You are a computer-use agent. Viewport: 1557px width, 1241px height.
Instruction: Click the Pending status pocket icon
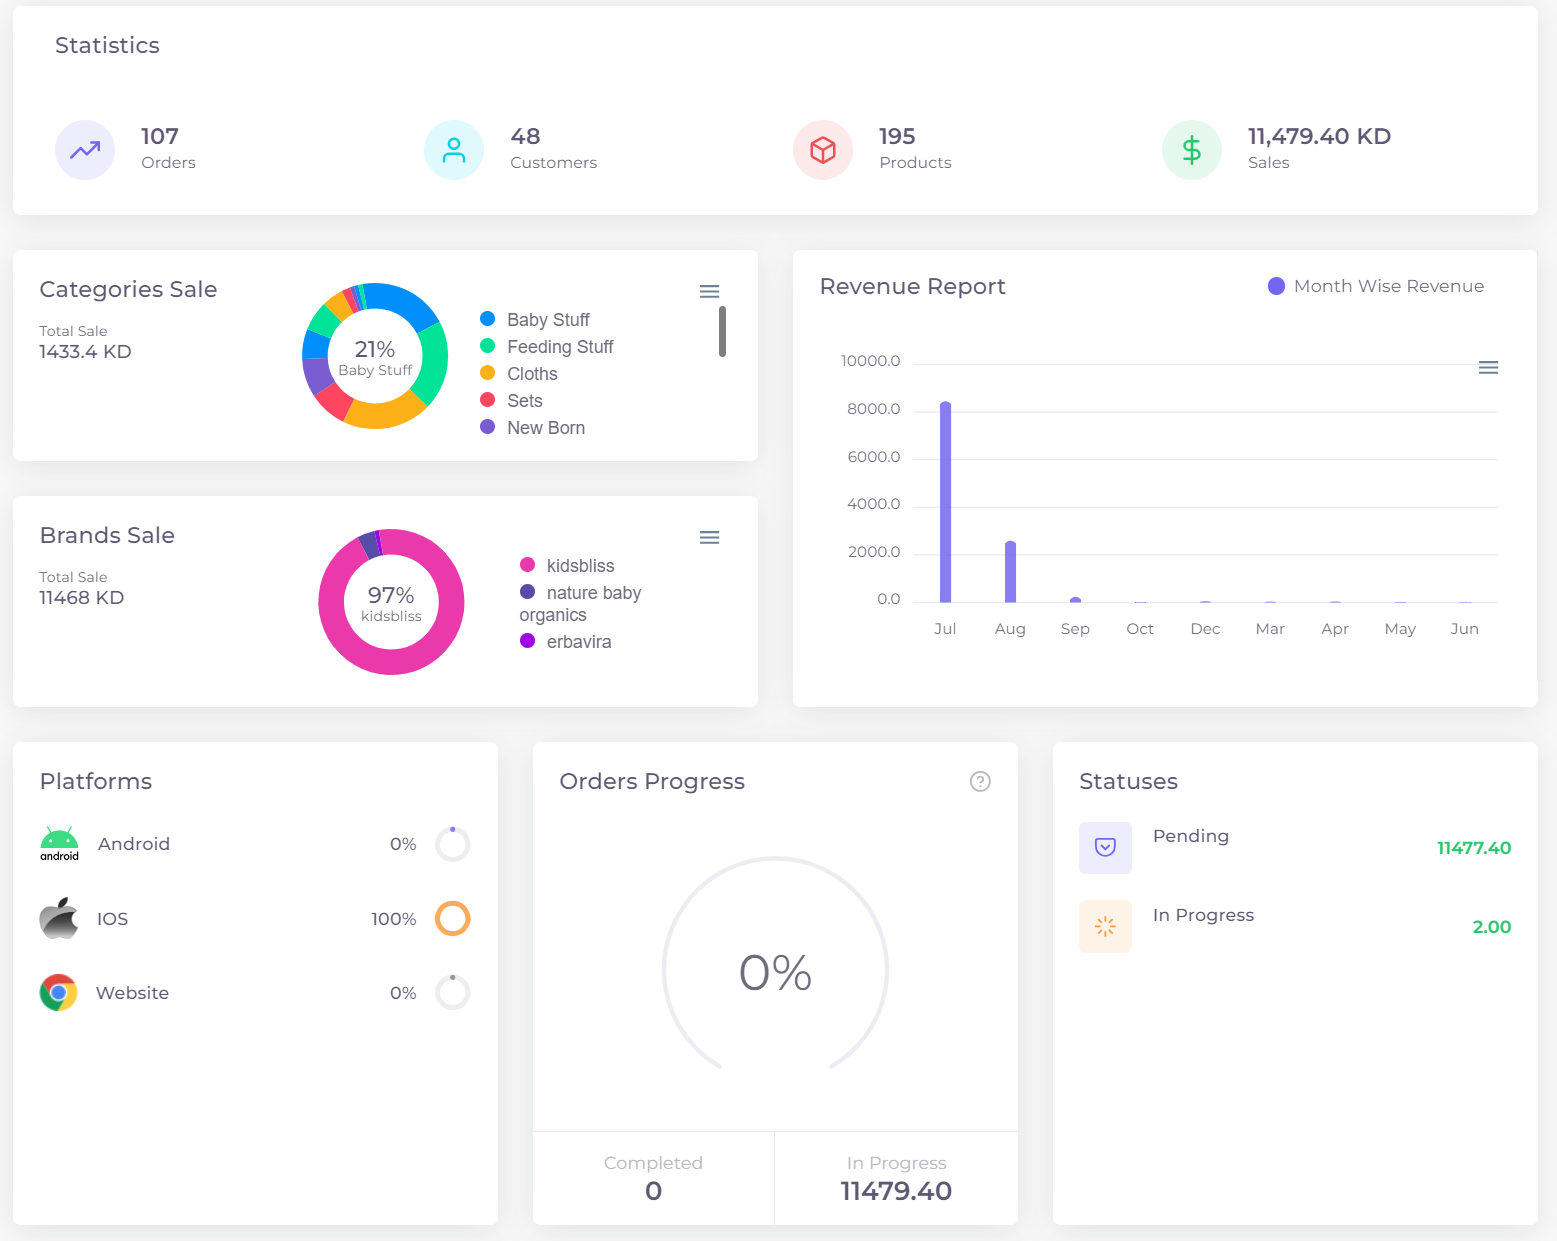tap(1105, 847)
